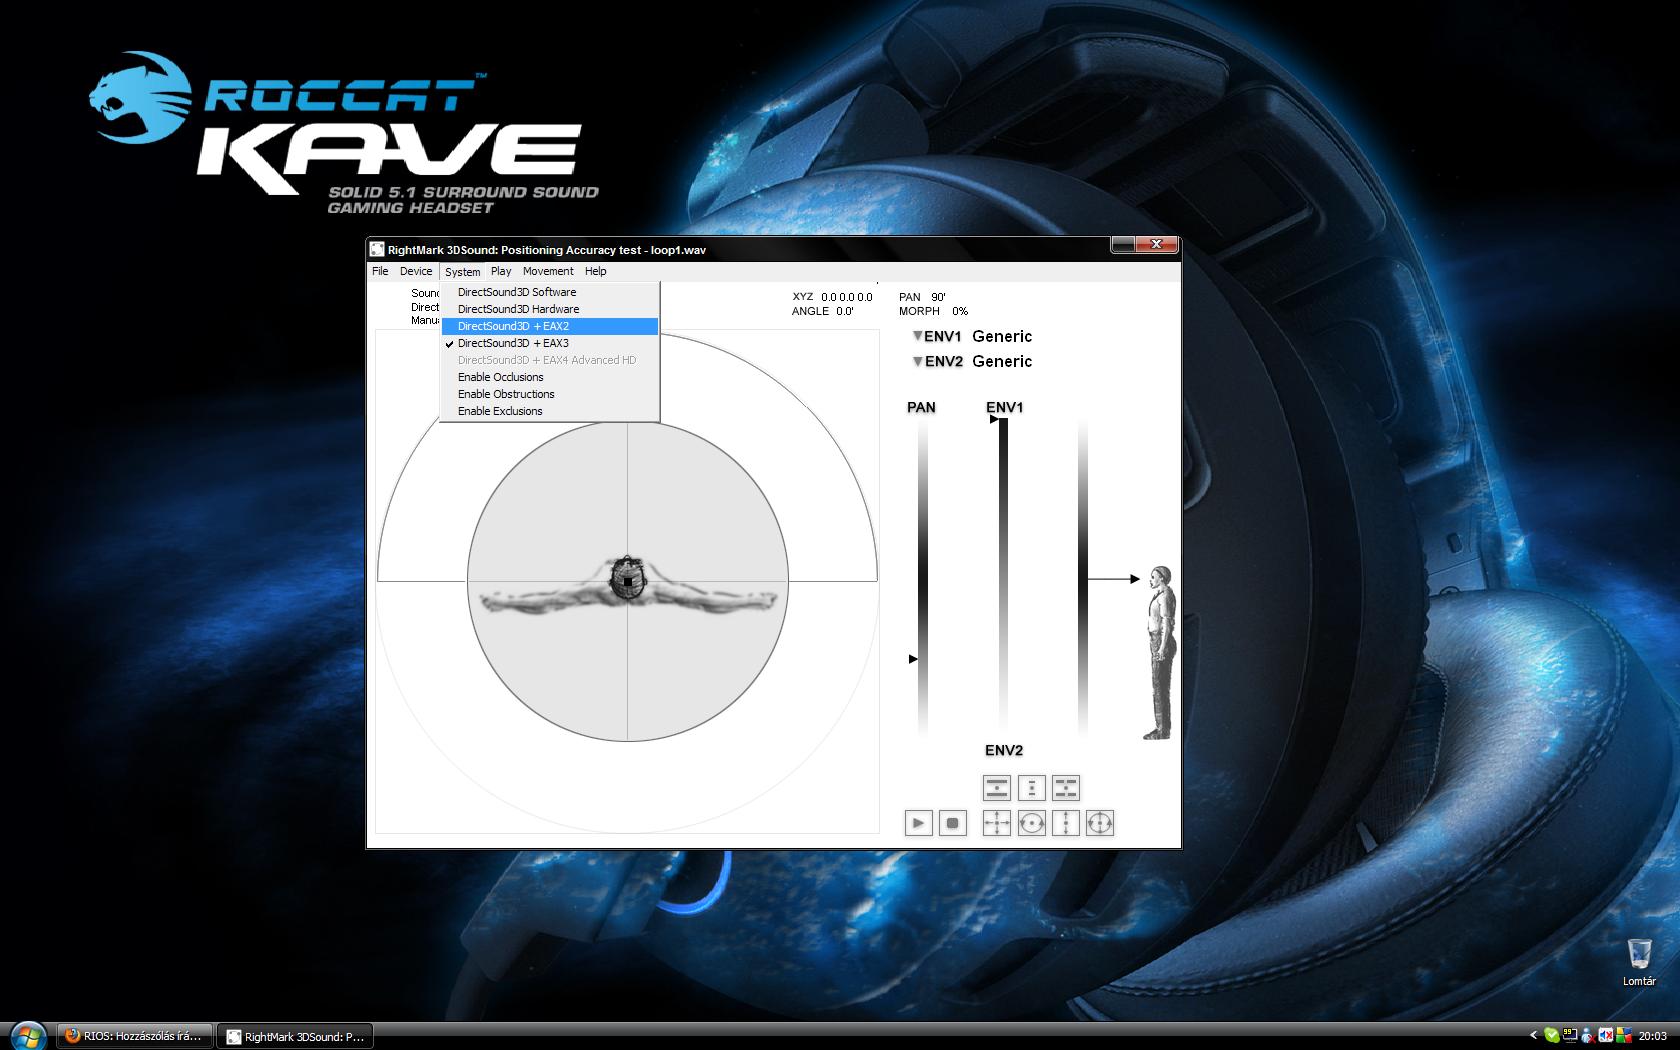Click the green Skype tray icon

(1551, 1036)
